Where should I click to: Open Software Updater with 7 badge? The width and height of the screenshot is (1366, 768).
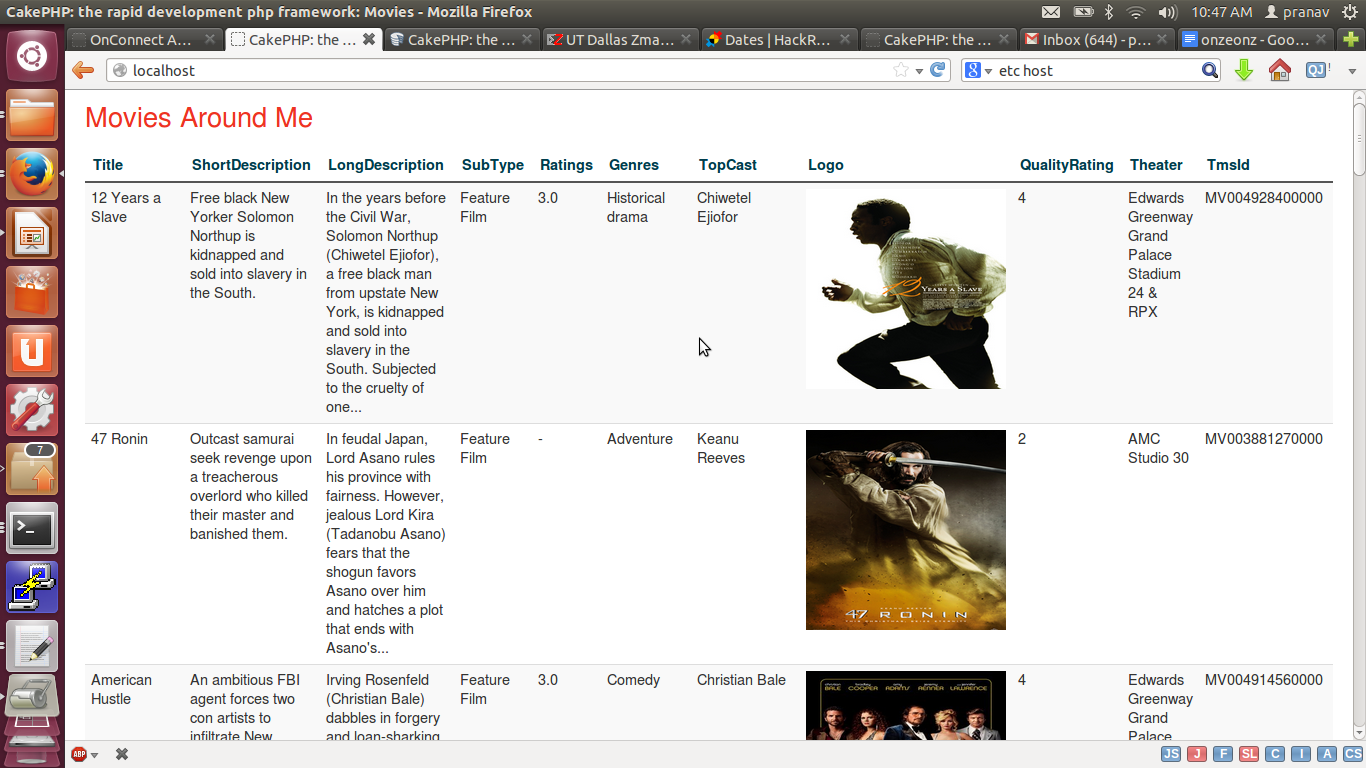pos(32,470)
